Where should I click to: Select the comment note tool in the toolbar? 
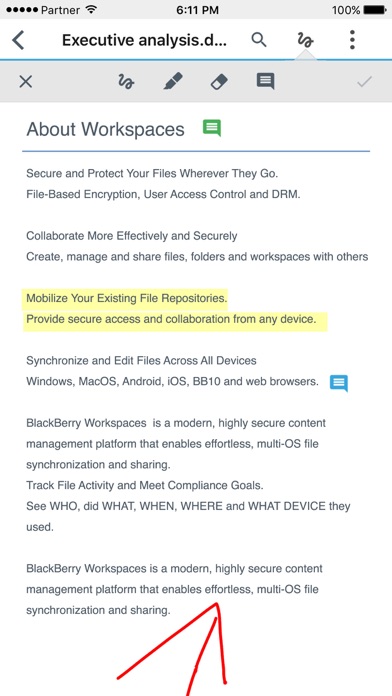[x=265, y=82]
